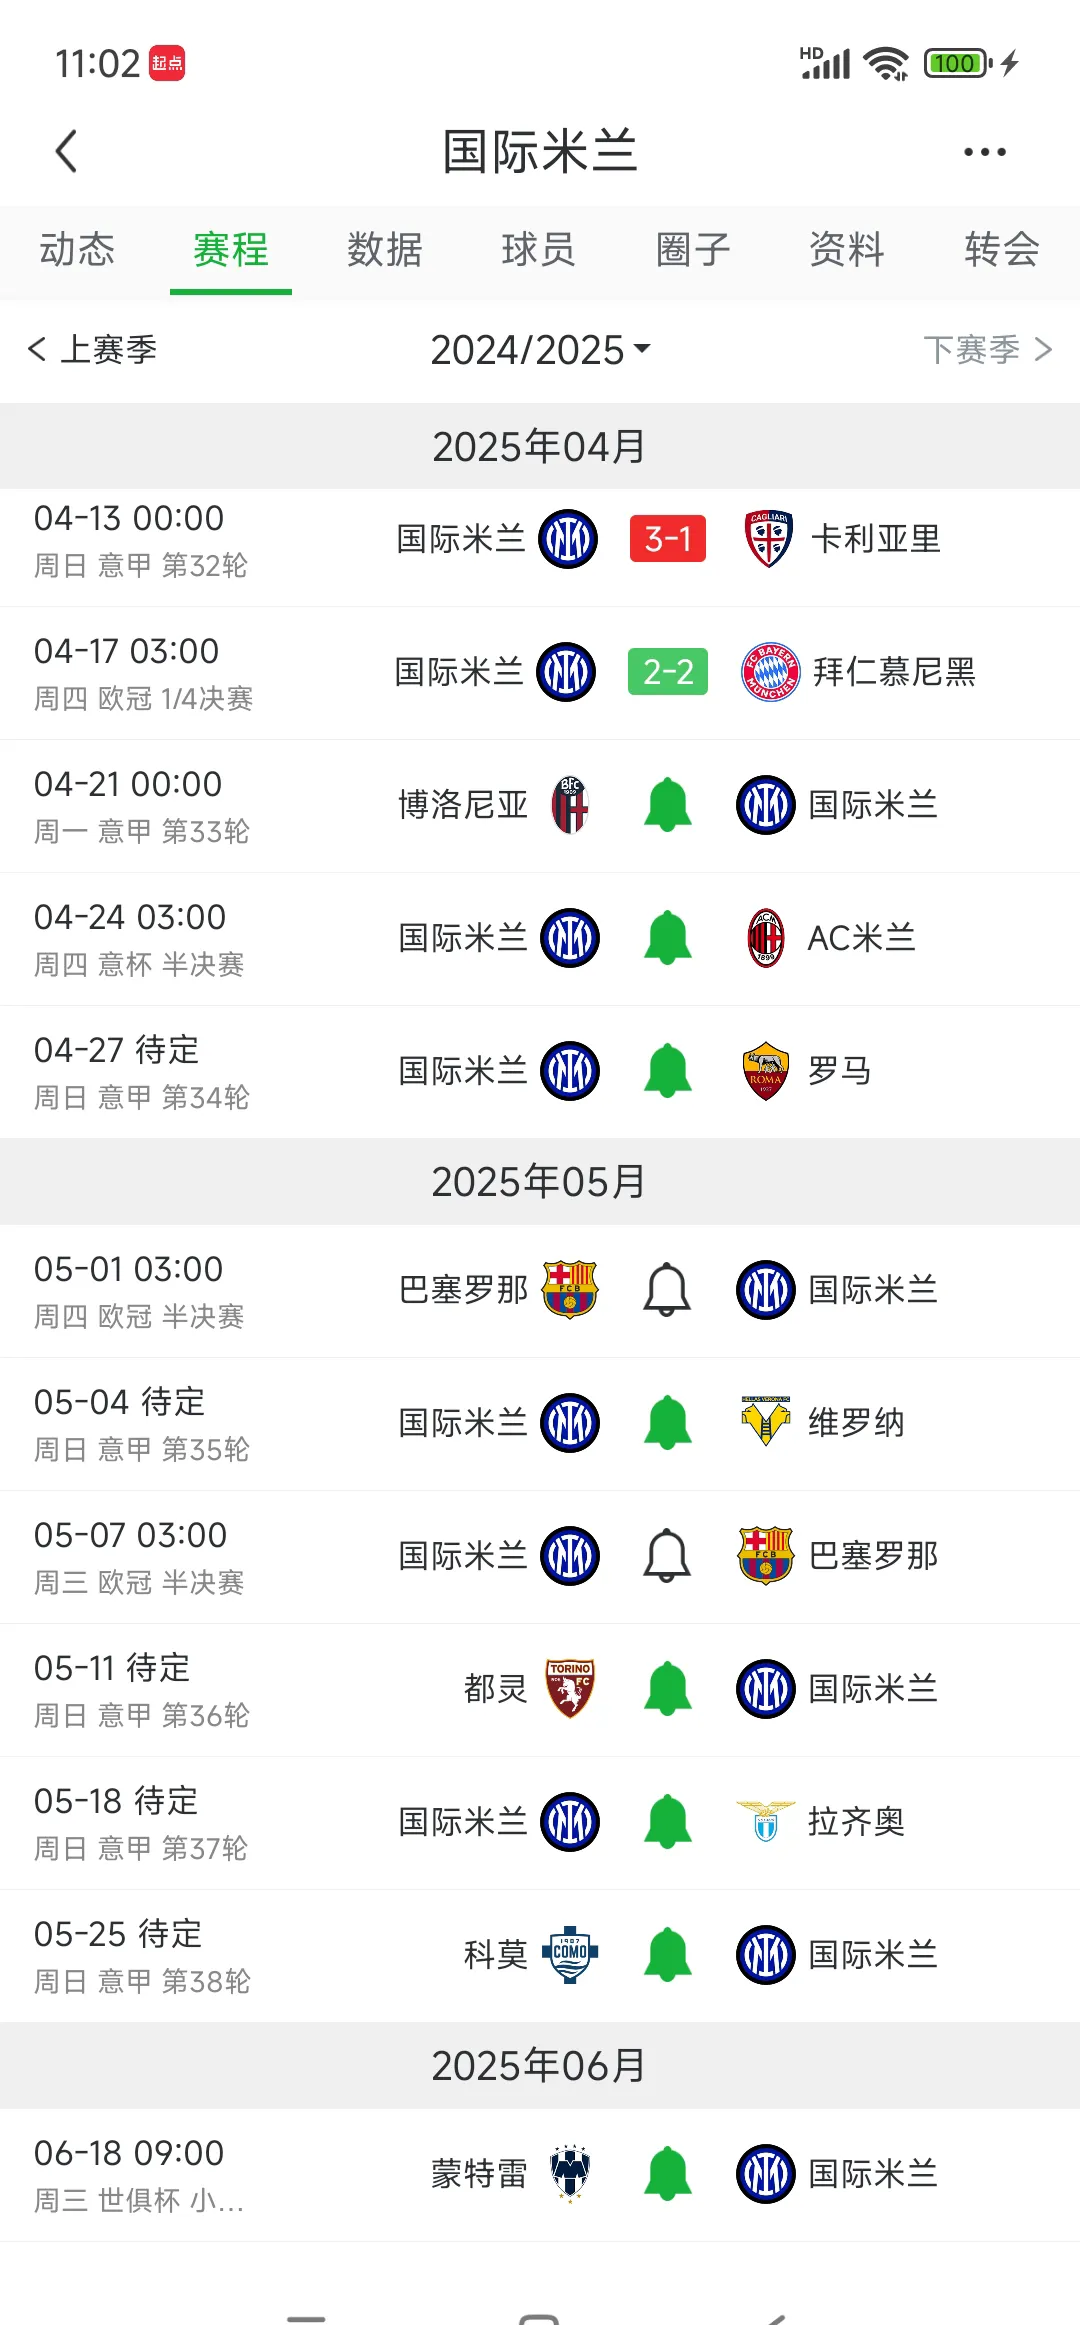Open the three-dot more options menu
Screen dimensions: 1080x2325
[x=984, y=152]
